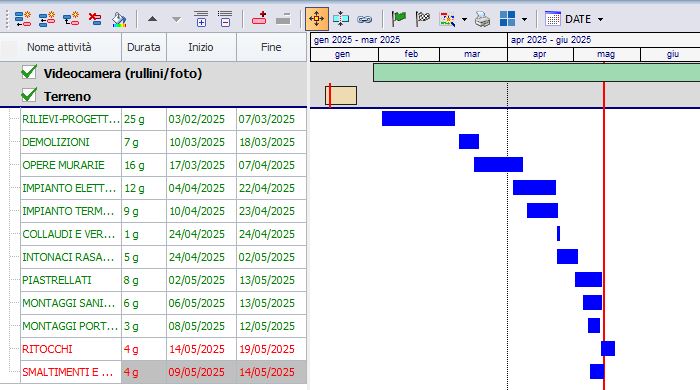This screenshot has width=700, height=390.
Task: Click the 25 g duration cell
Action: tap(144, 119)
